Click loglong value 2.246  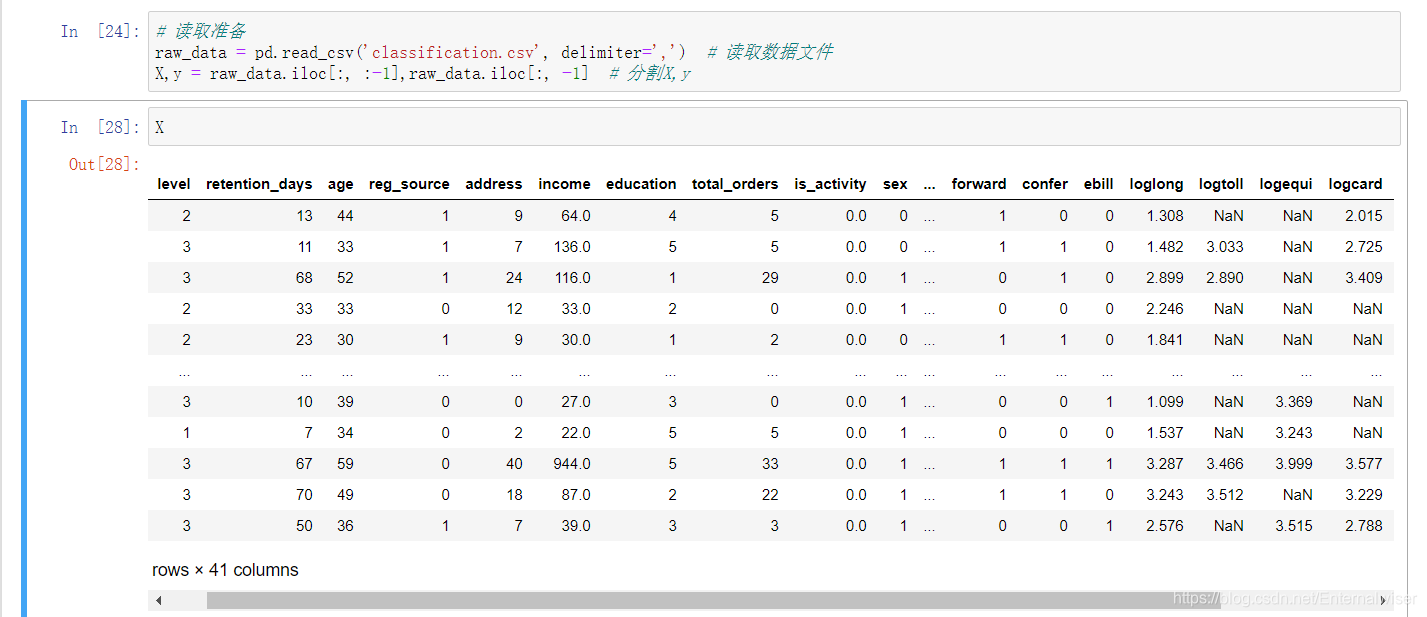1165,309
